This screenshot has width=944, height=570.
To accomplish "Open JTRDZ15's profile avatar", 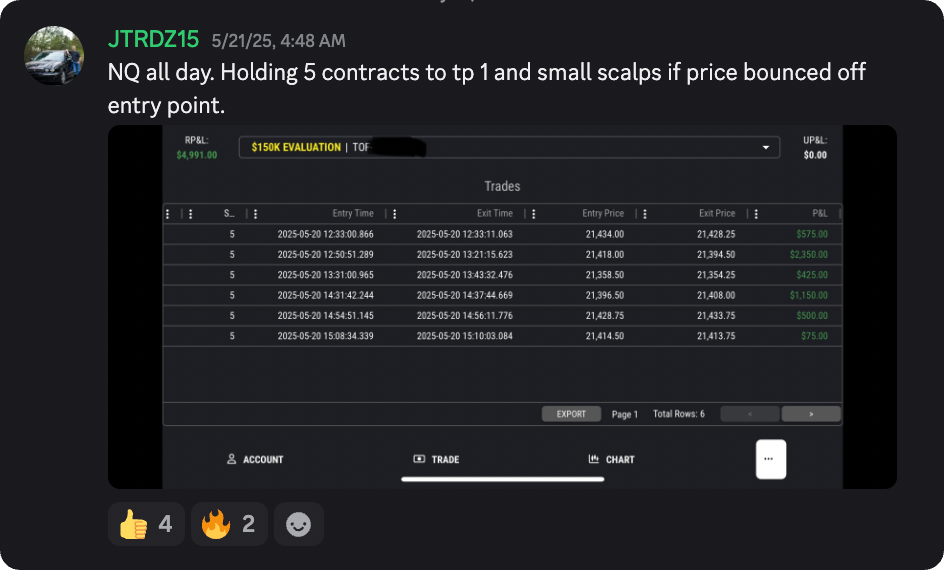I will coord(53,55).
